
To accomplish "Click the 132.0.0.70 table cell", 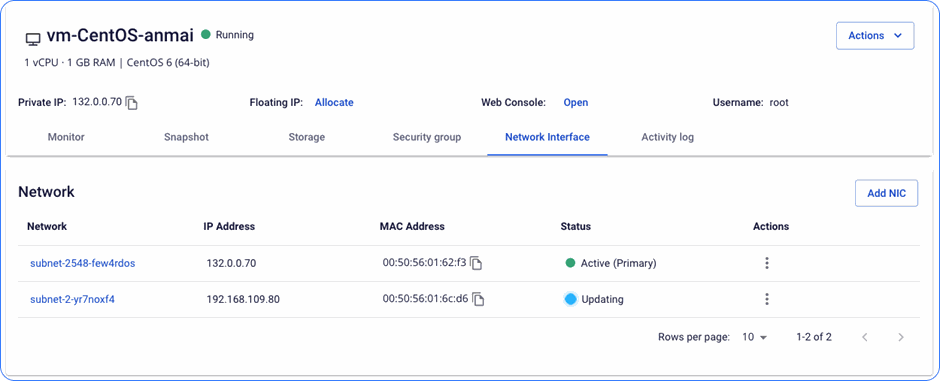I will pos(231,263).
